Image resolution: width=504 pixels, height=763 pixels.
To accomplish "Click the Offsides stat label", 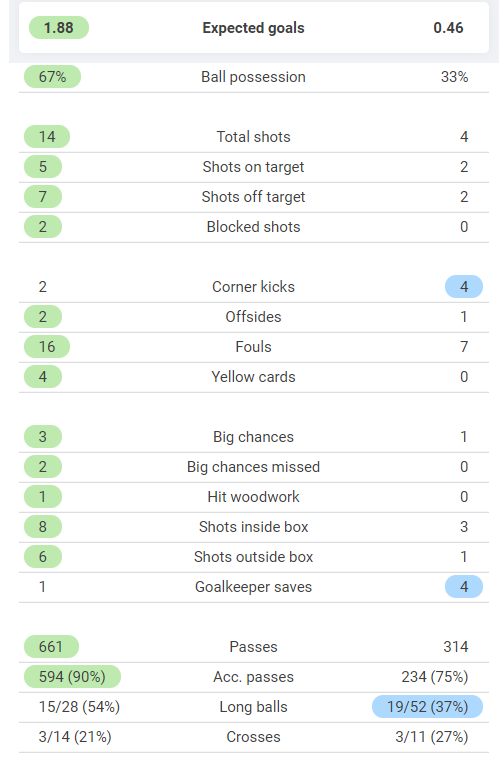I will coord(253,317).
